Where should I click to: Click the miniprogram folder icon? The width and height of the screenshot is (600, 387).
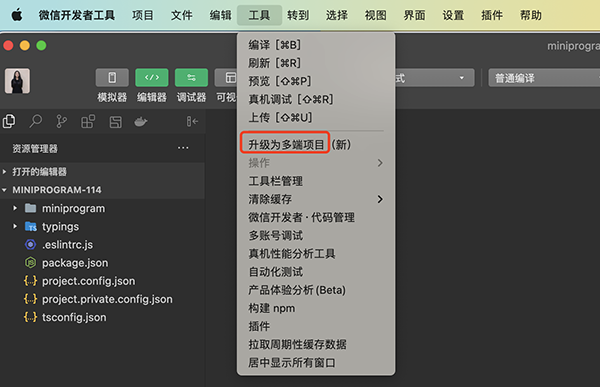click(x=31, y=208)
